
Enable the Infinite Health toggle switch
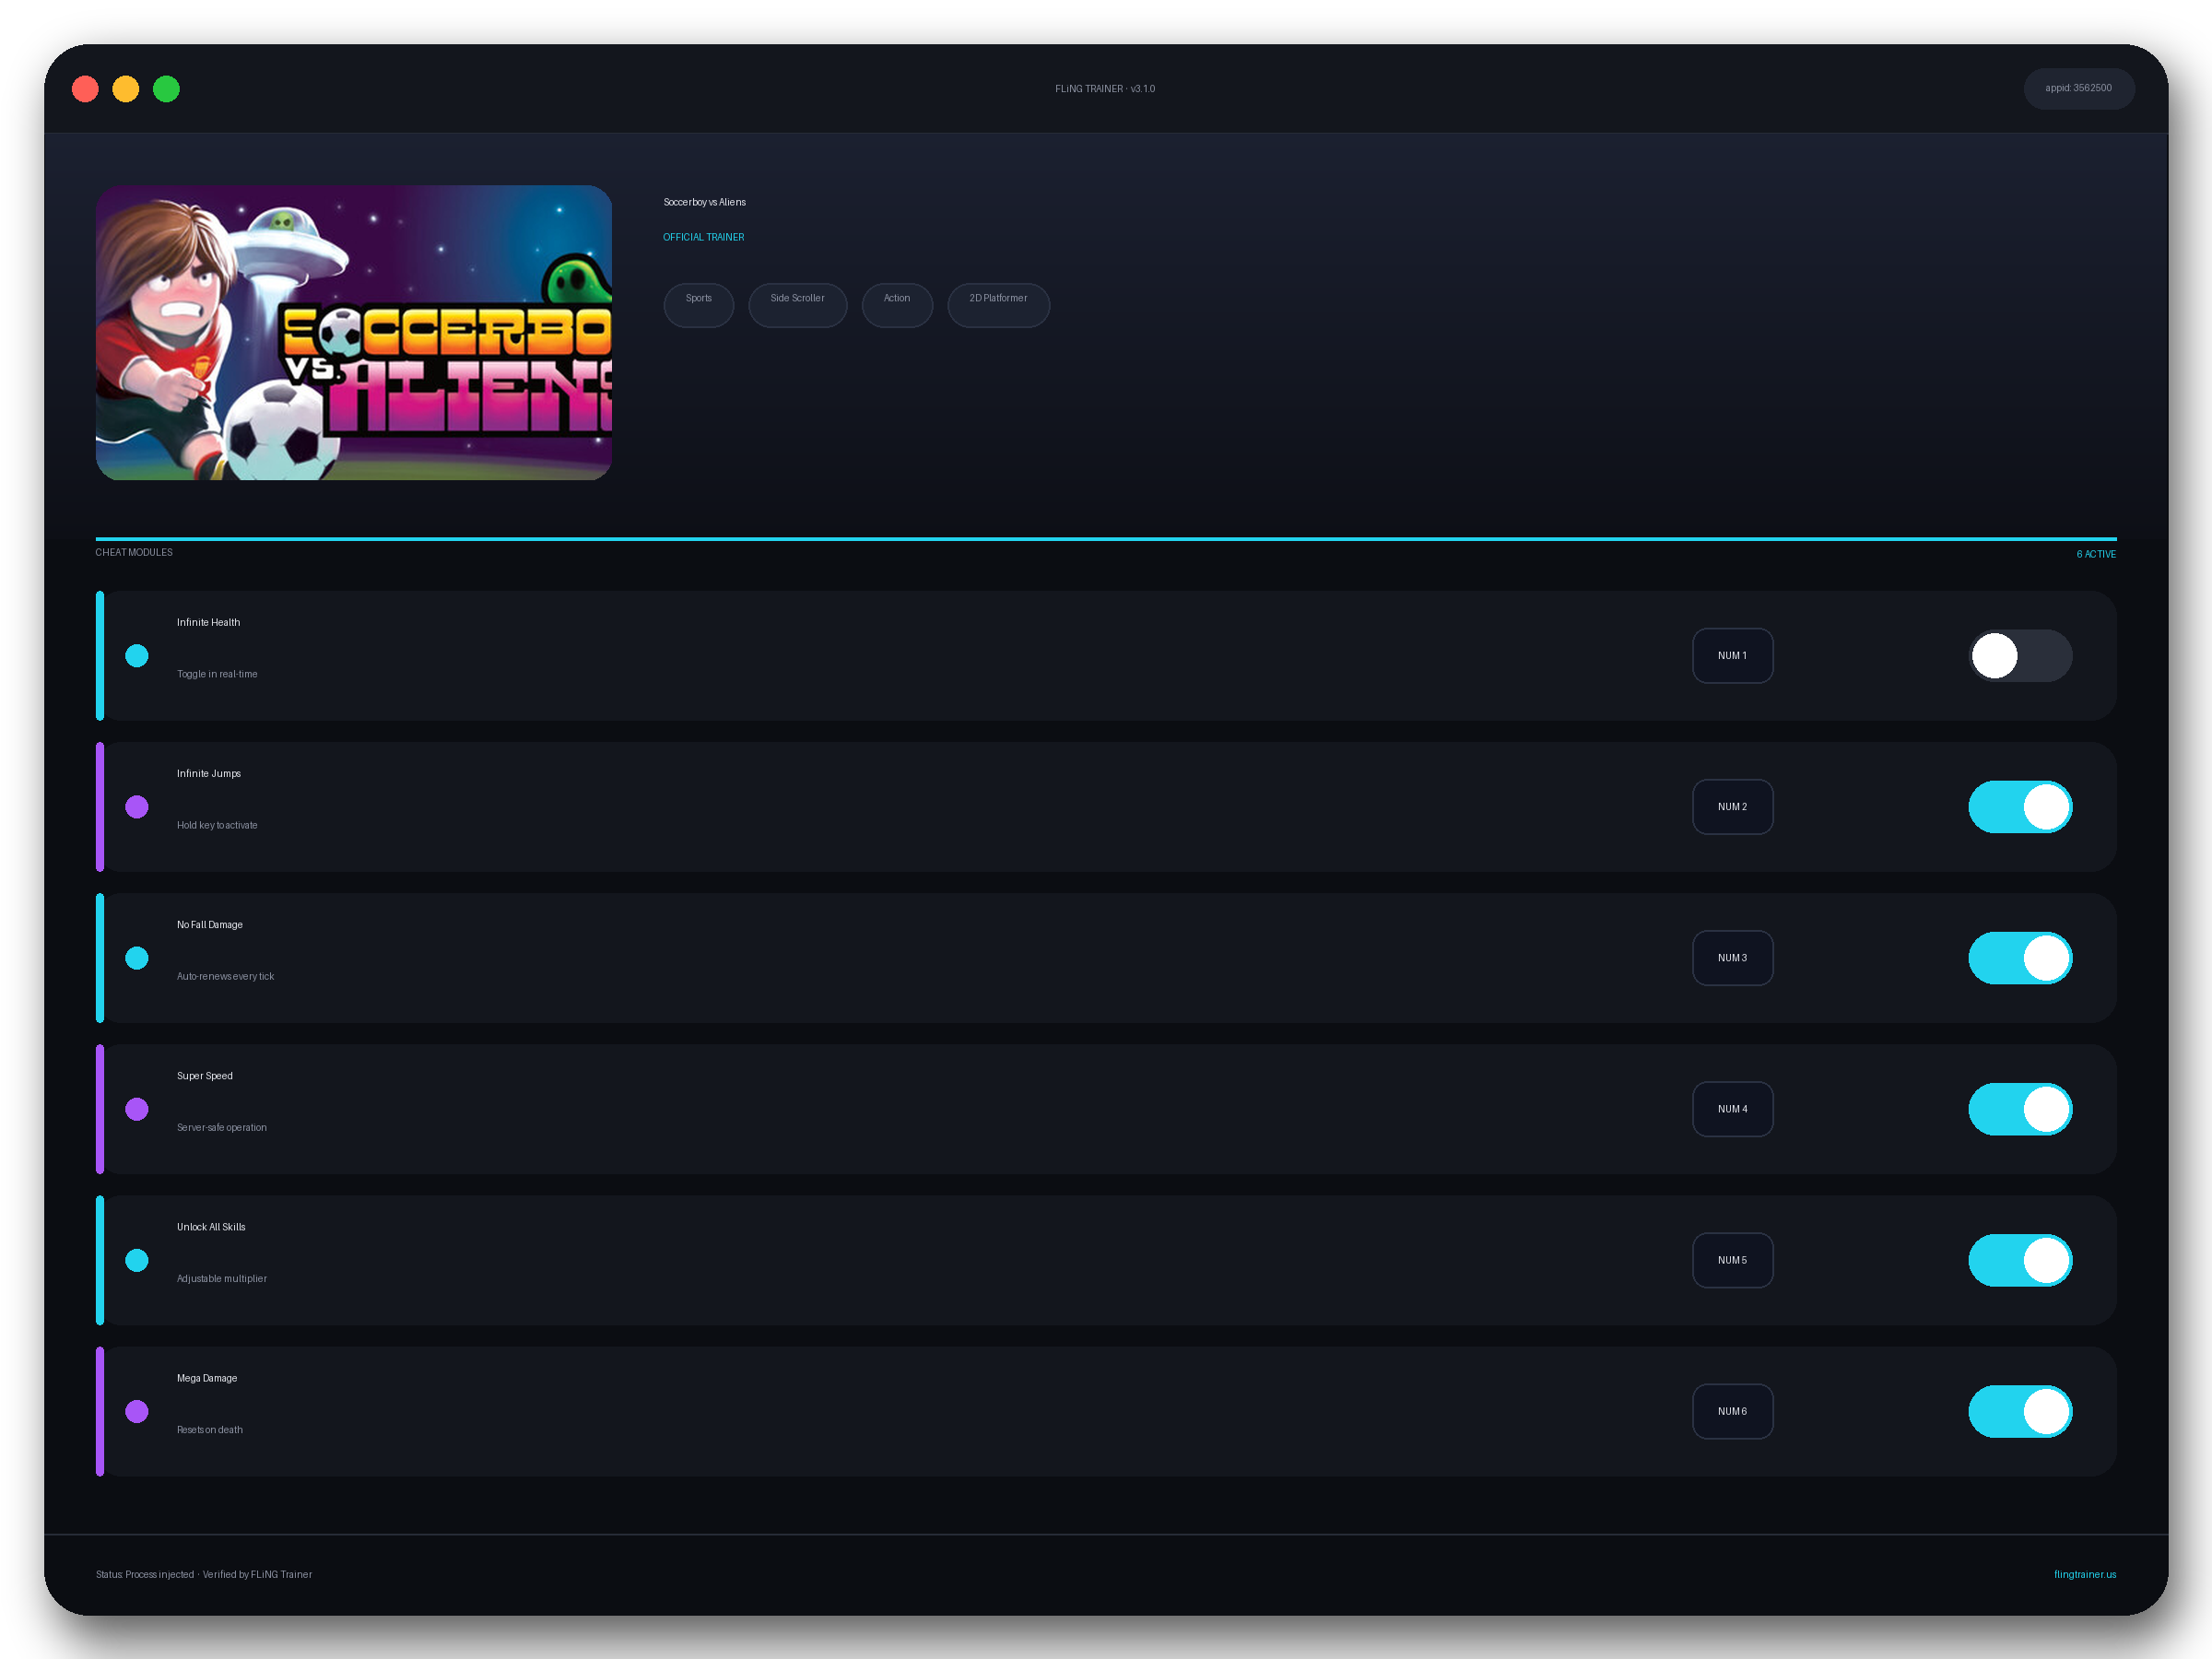coord(2020,656)
